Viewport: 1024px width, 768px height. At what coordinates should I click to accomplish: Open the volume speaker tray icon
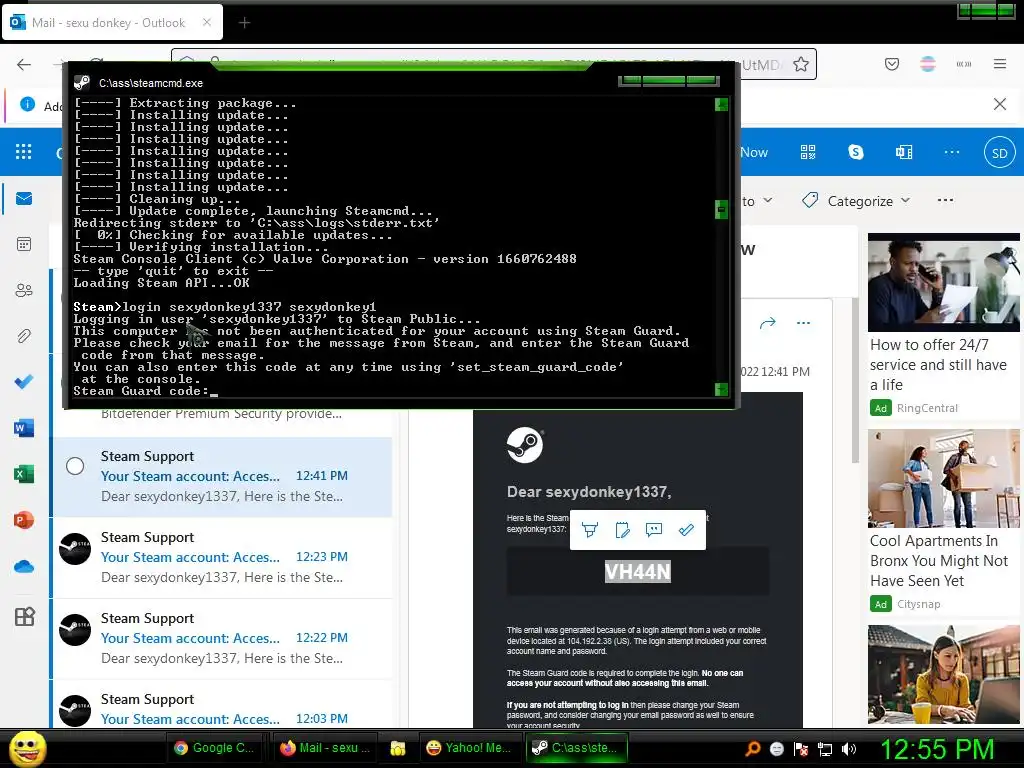pos(849,749)
